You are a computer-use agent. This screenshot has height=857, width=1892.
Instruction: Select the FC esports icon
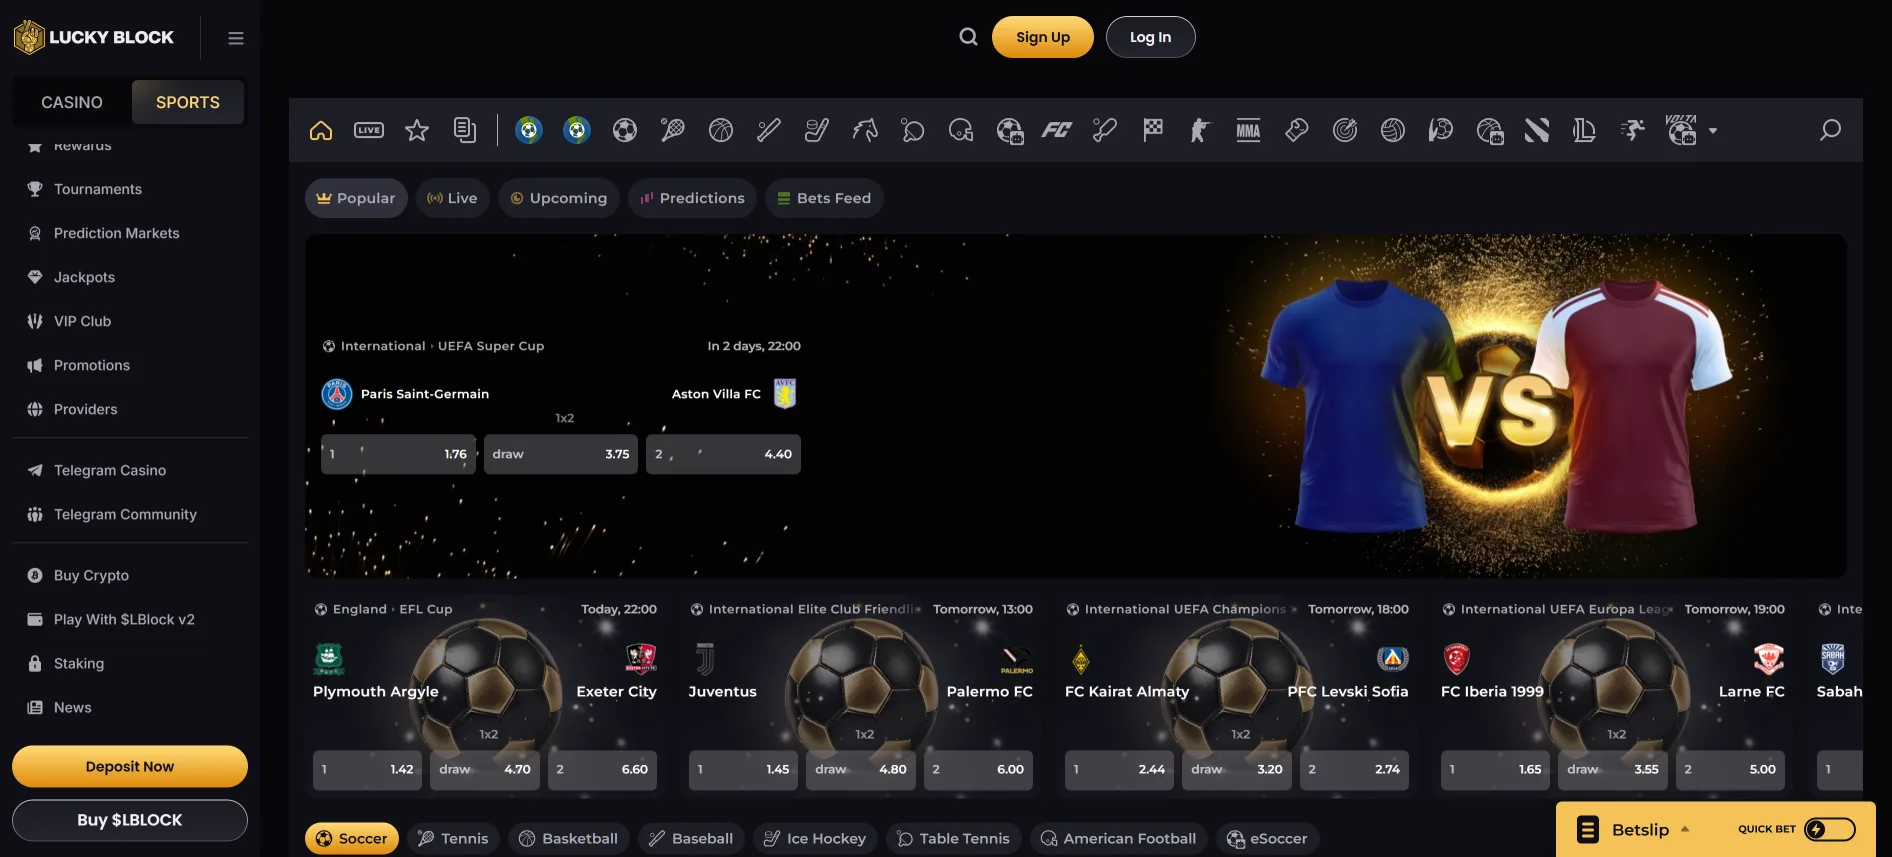coord(1057,130)
